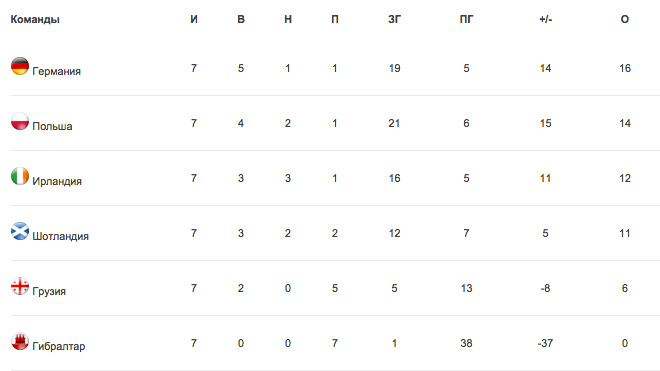Click the О points column header

click(625, 19)
